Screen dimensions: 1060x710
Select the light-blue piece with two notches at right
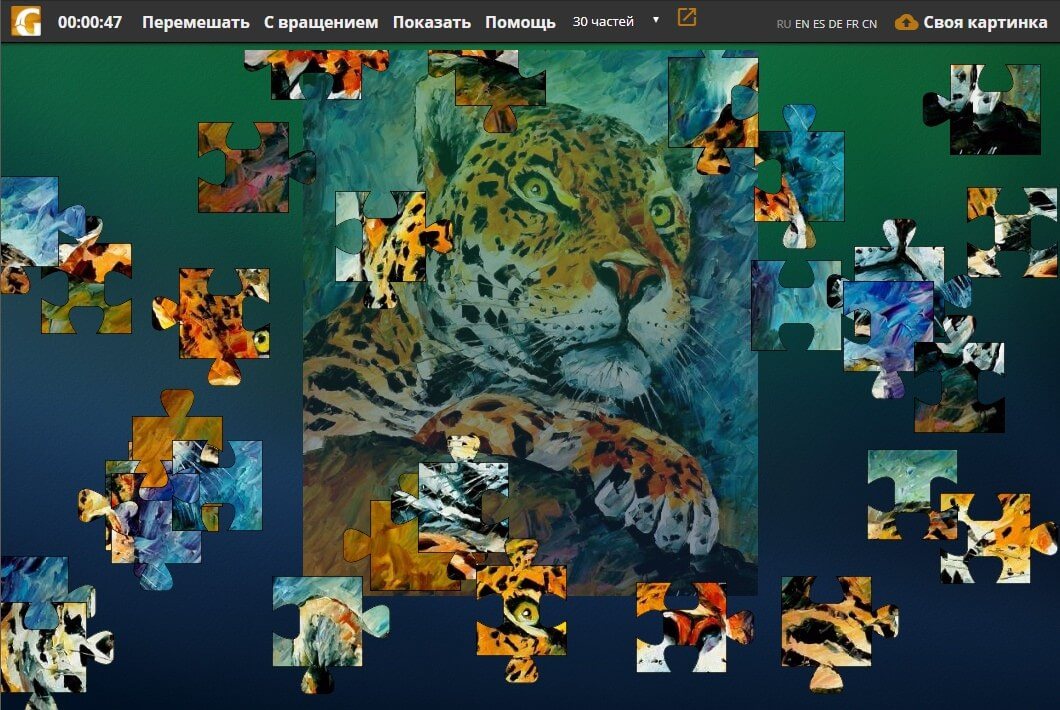tap(796, 306)
